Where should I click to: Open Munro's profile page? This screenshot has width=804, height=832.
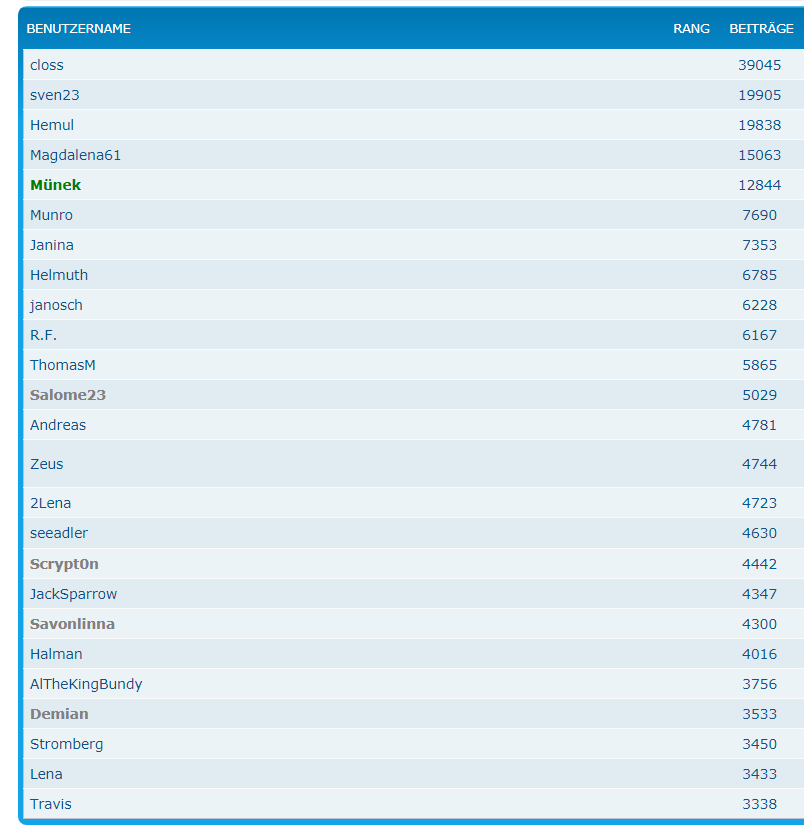click(x=51, y=215)
